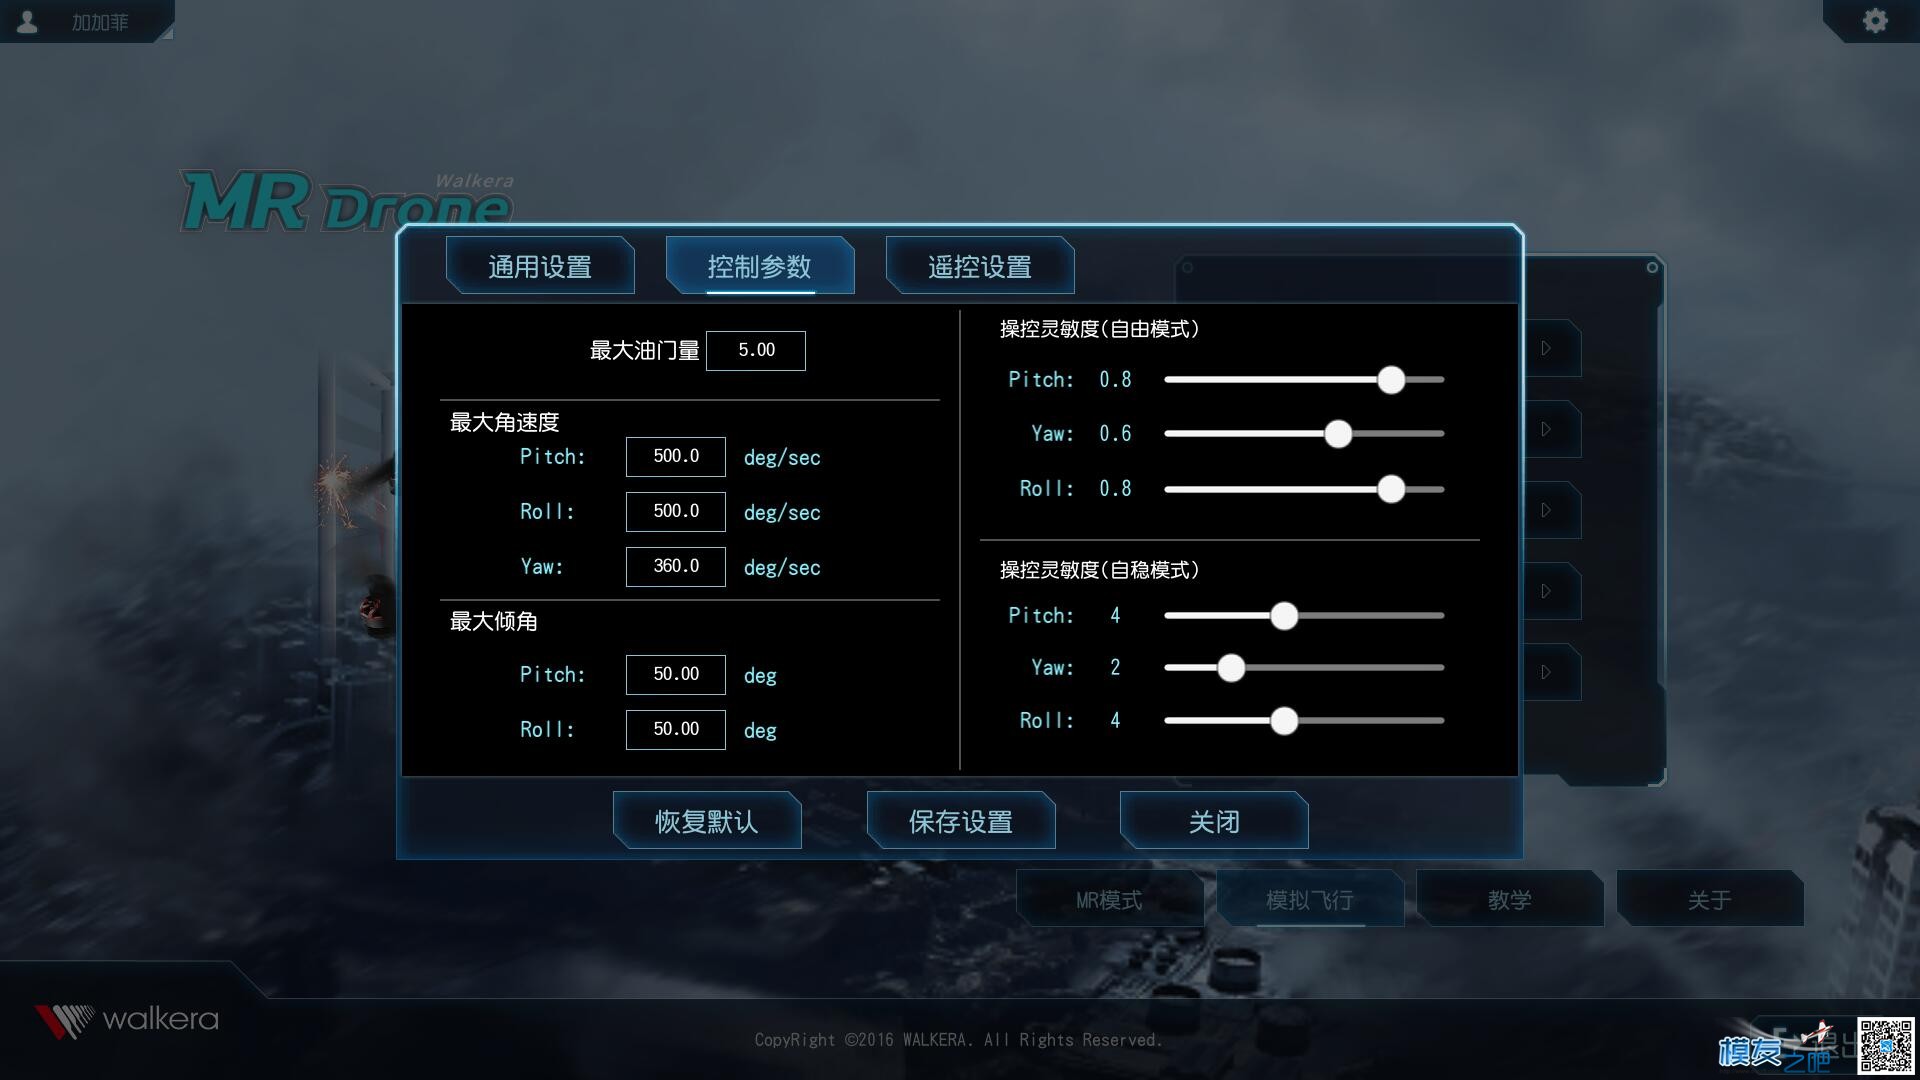Click 最大油门量 throttle input field

coord(757,349)
